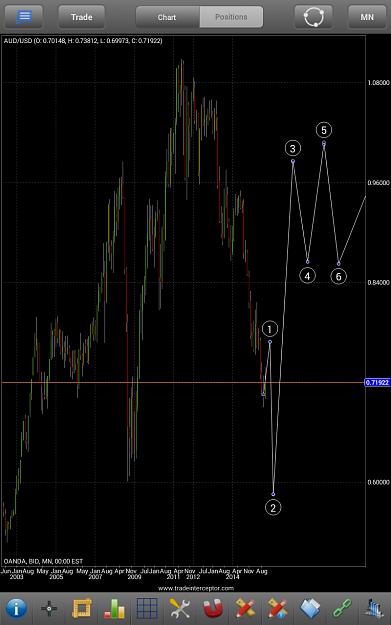Click the www.tradeinterceptor.com link
The height and width of the screenshot is (625, 391).
point(196,588)
